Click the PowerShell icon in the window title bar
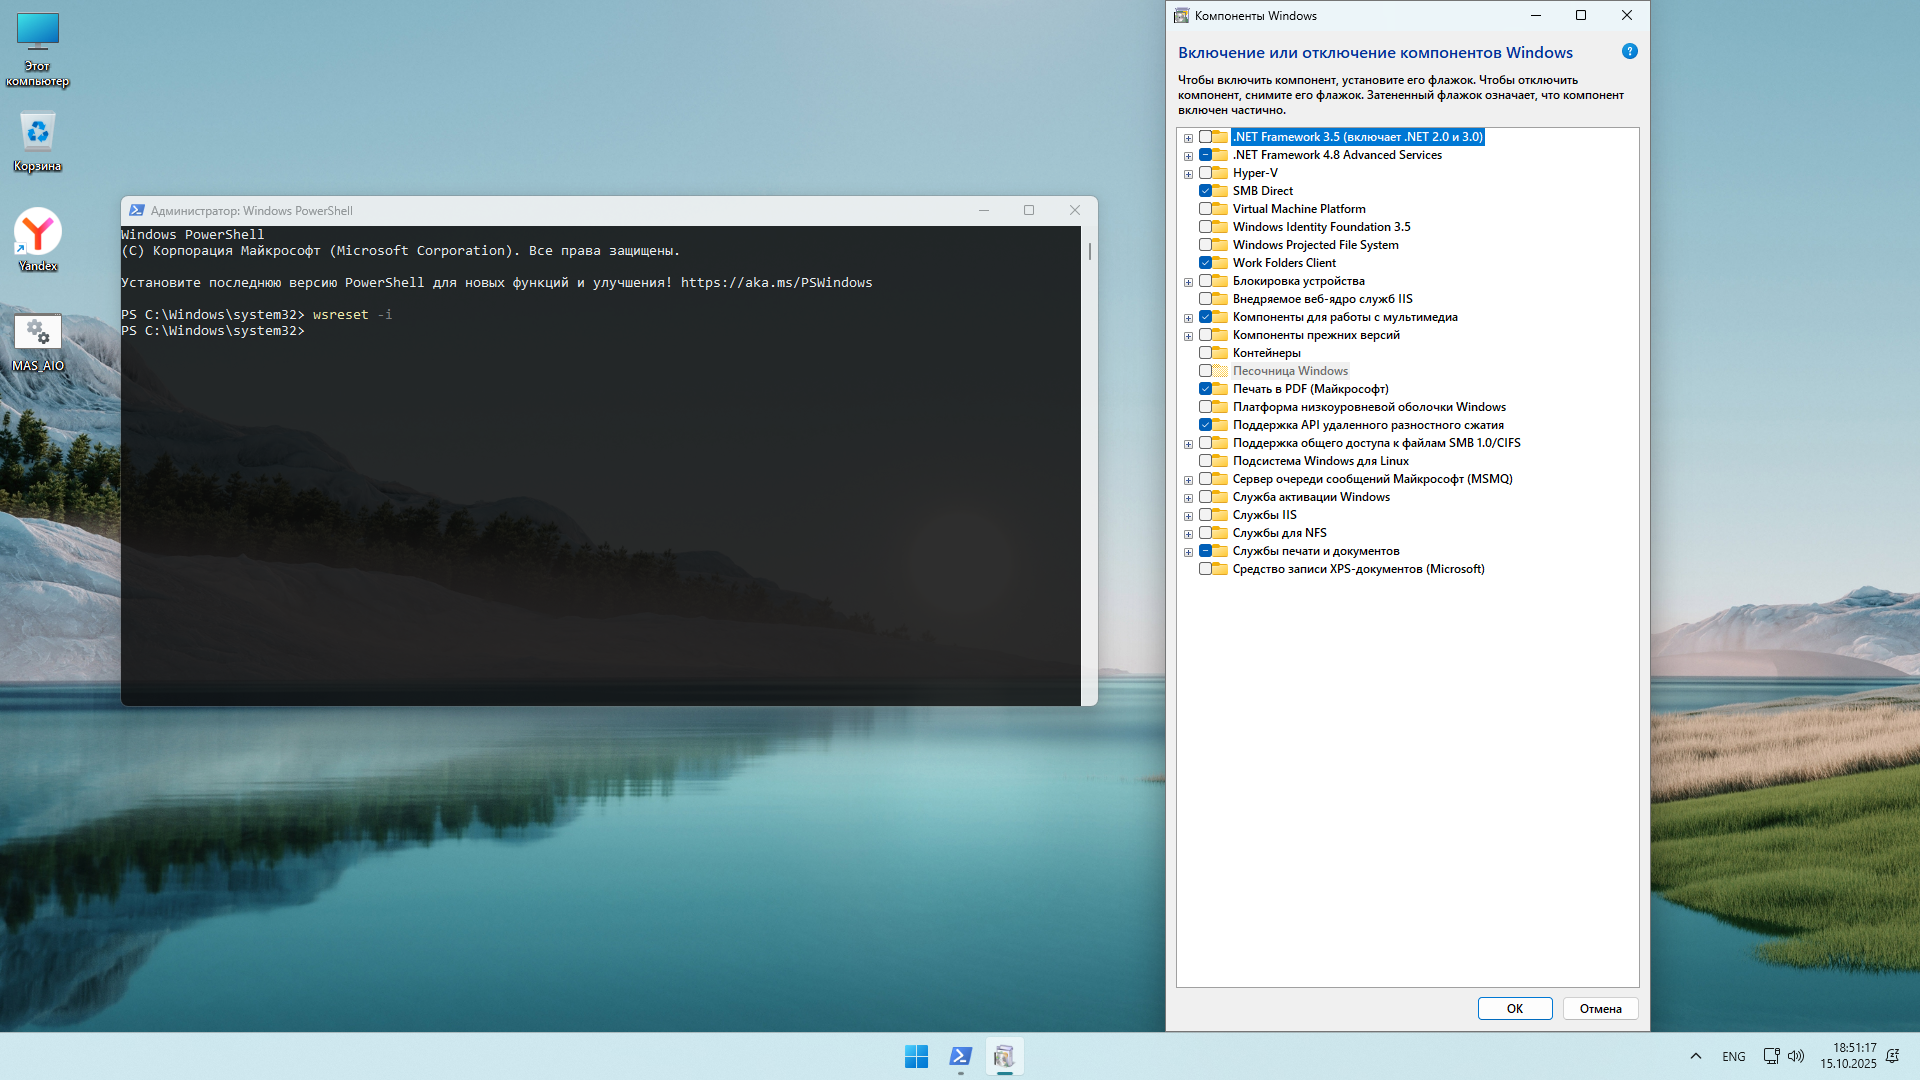Image resolution: width=1920 pixels, height=1080 pixels. pyautogui.click(x=136, y=210)
